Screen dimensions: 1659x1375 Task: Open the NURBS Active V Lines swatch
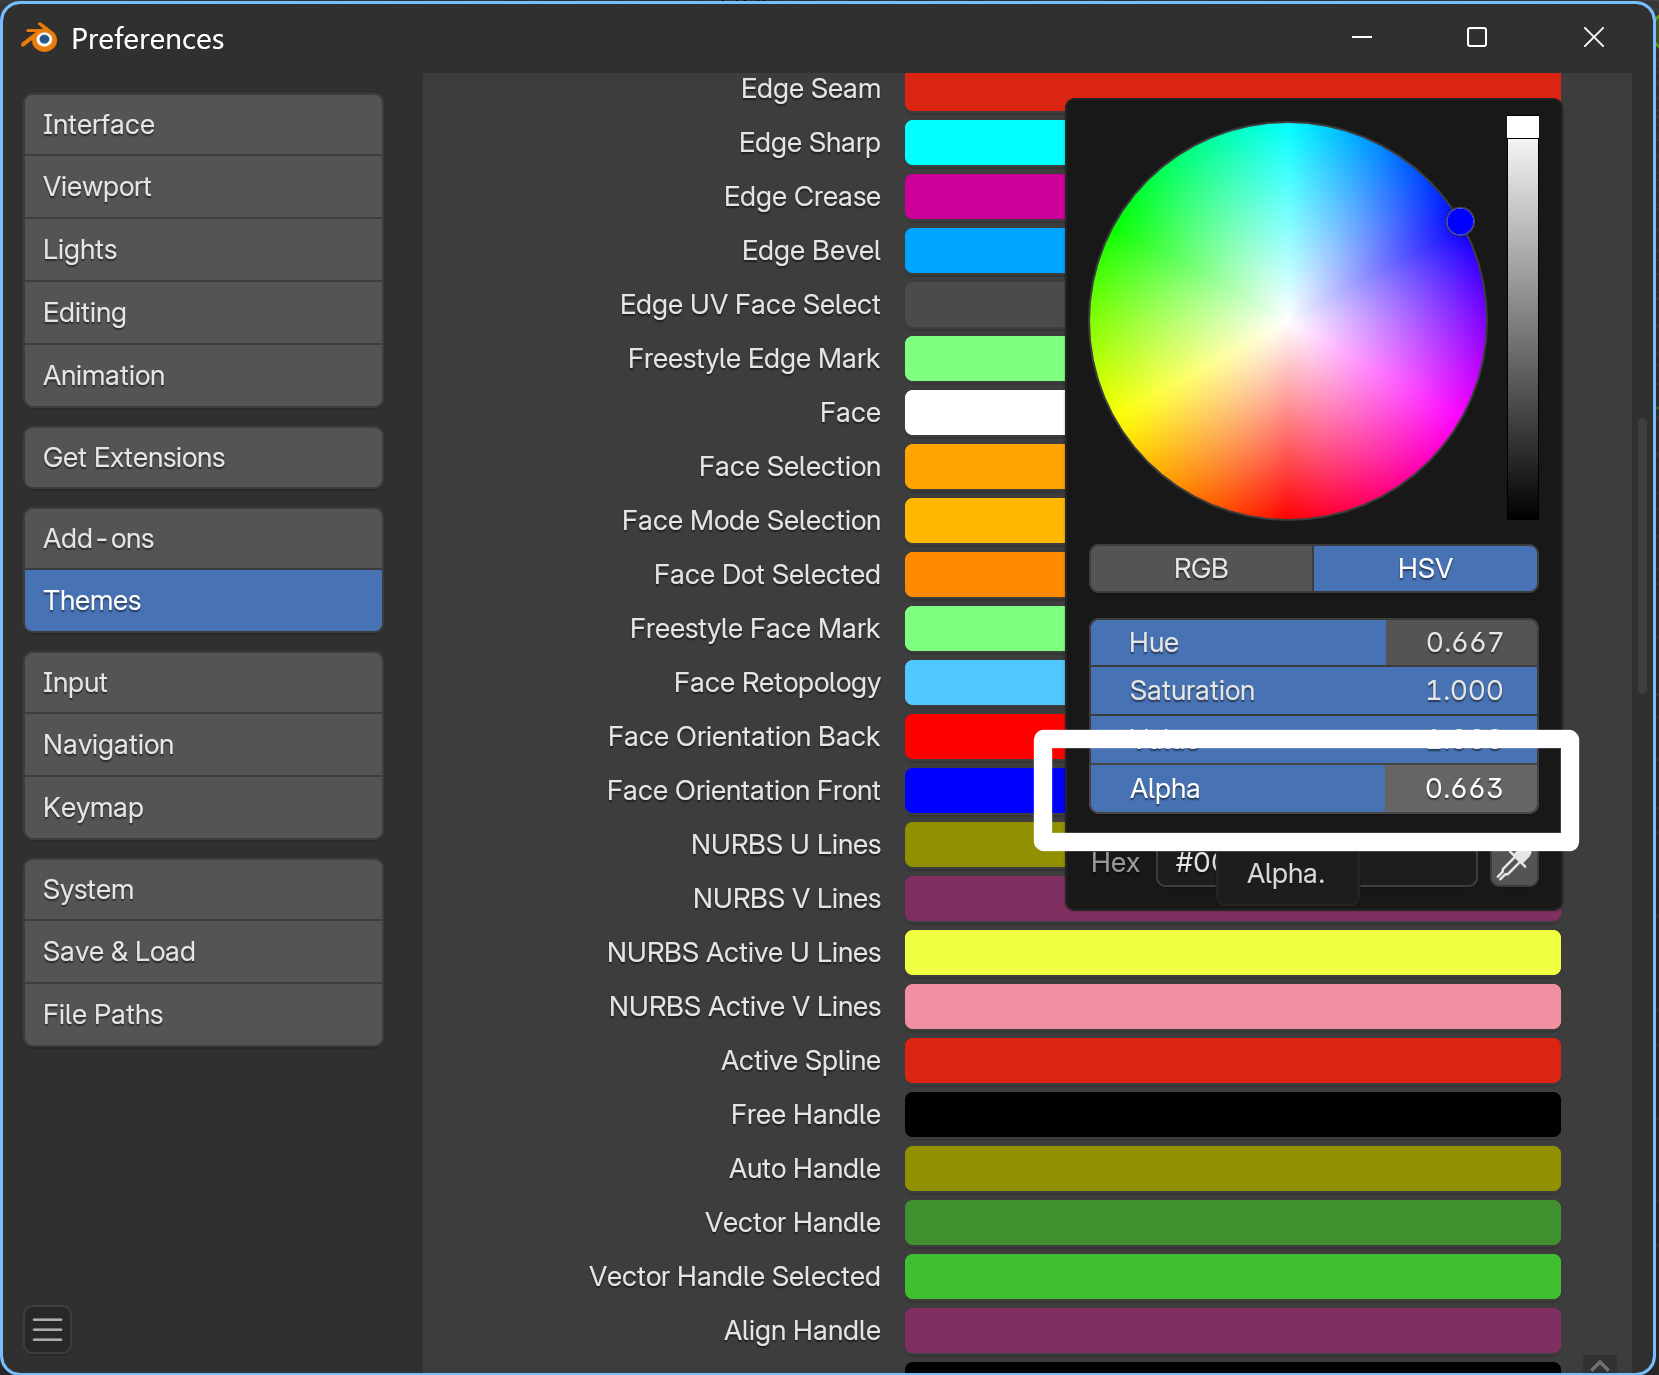(x=1233, y=1006)
